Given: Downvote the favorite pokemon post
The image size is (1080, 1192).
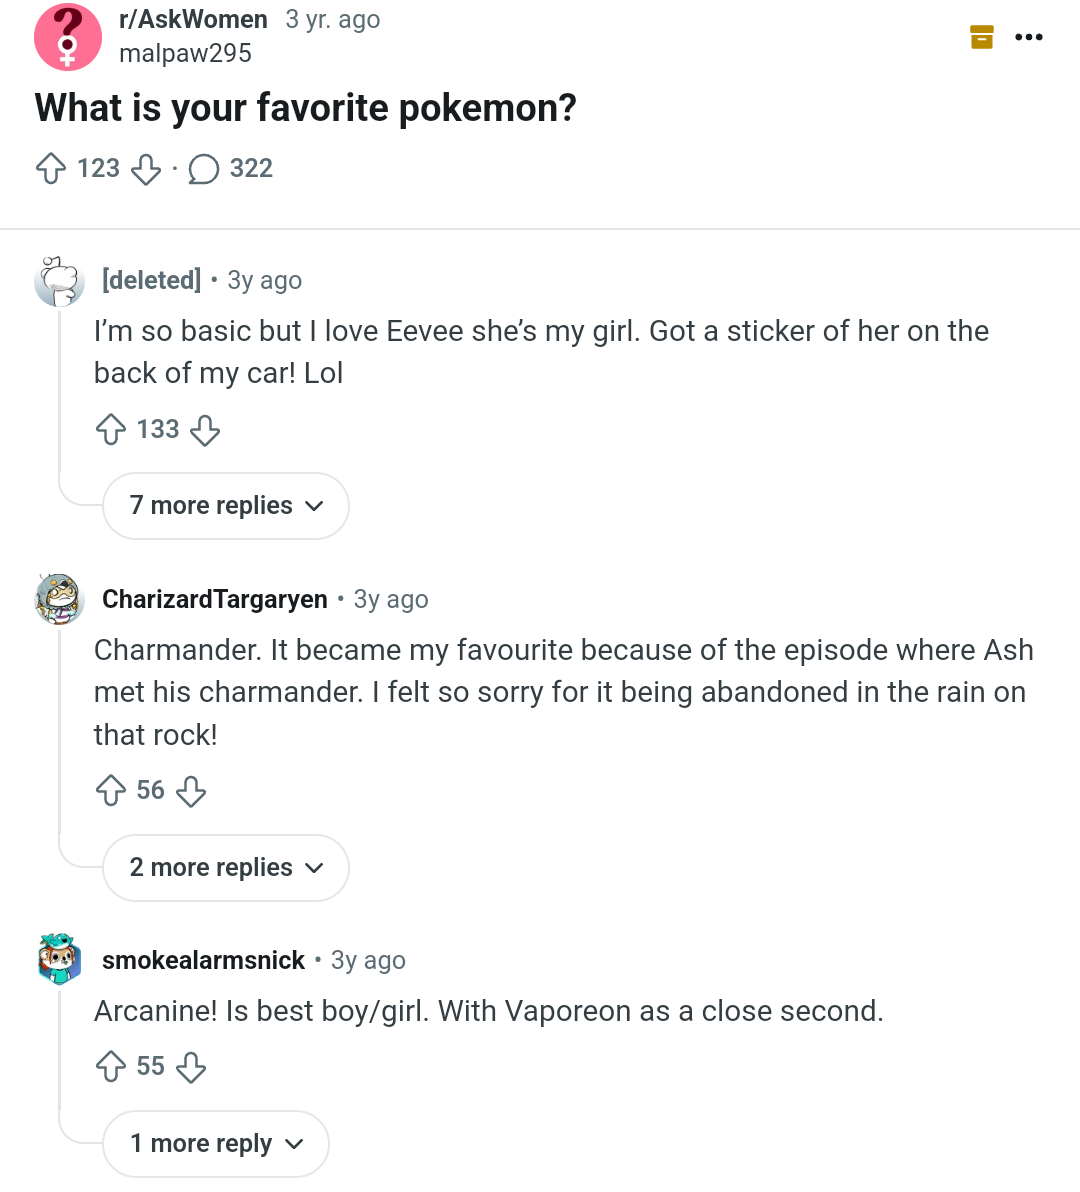Looking at the screenshot, I should click(146, 169).
